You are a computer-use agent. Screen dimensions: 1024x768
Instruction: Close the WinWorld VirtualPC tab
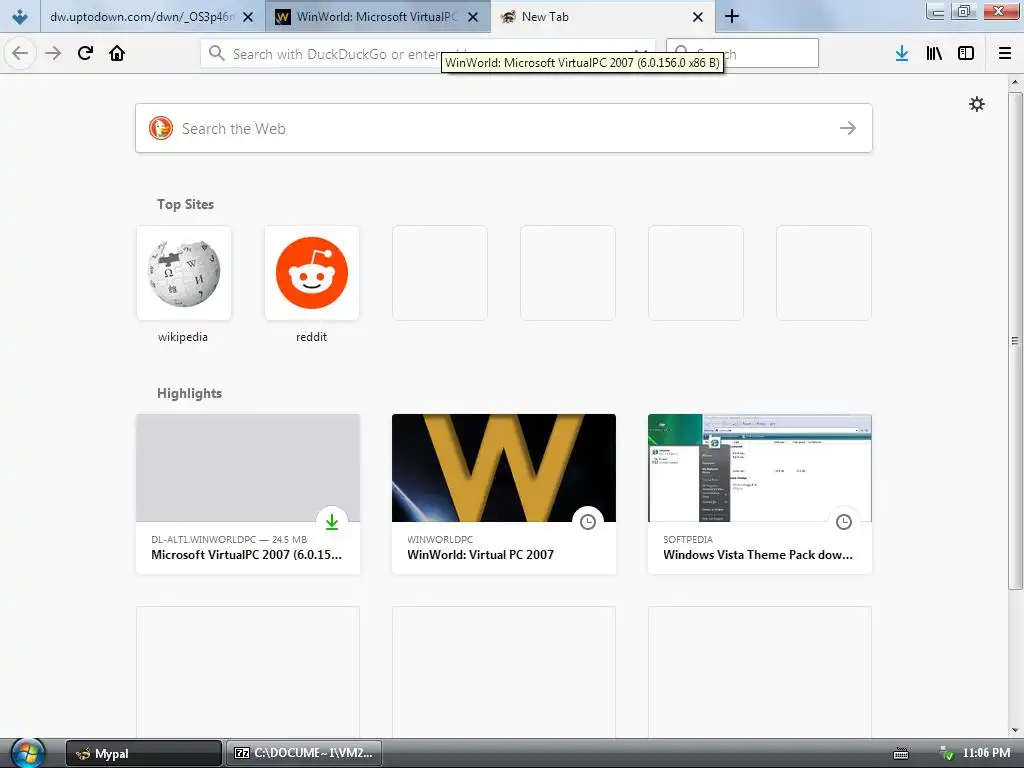tap(473, 17)
